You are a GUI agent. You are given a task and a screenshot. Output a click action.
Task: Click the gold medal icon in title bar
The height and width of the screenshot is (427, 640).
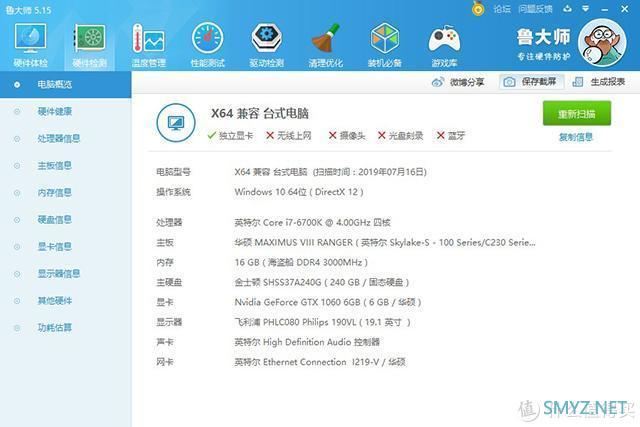click(x=478, y=8)
